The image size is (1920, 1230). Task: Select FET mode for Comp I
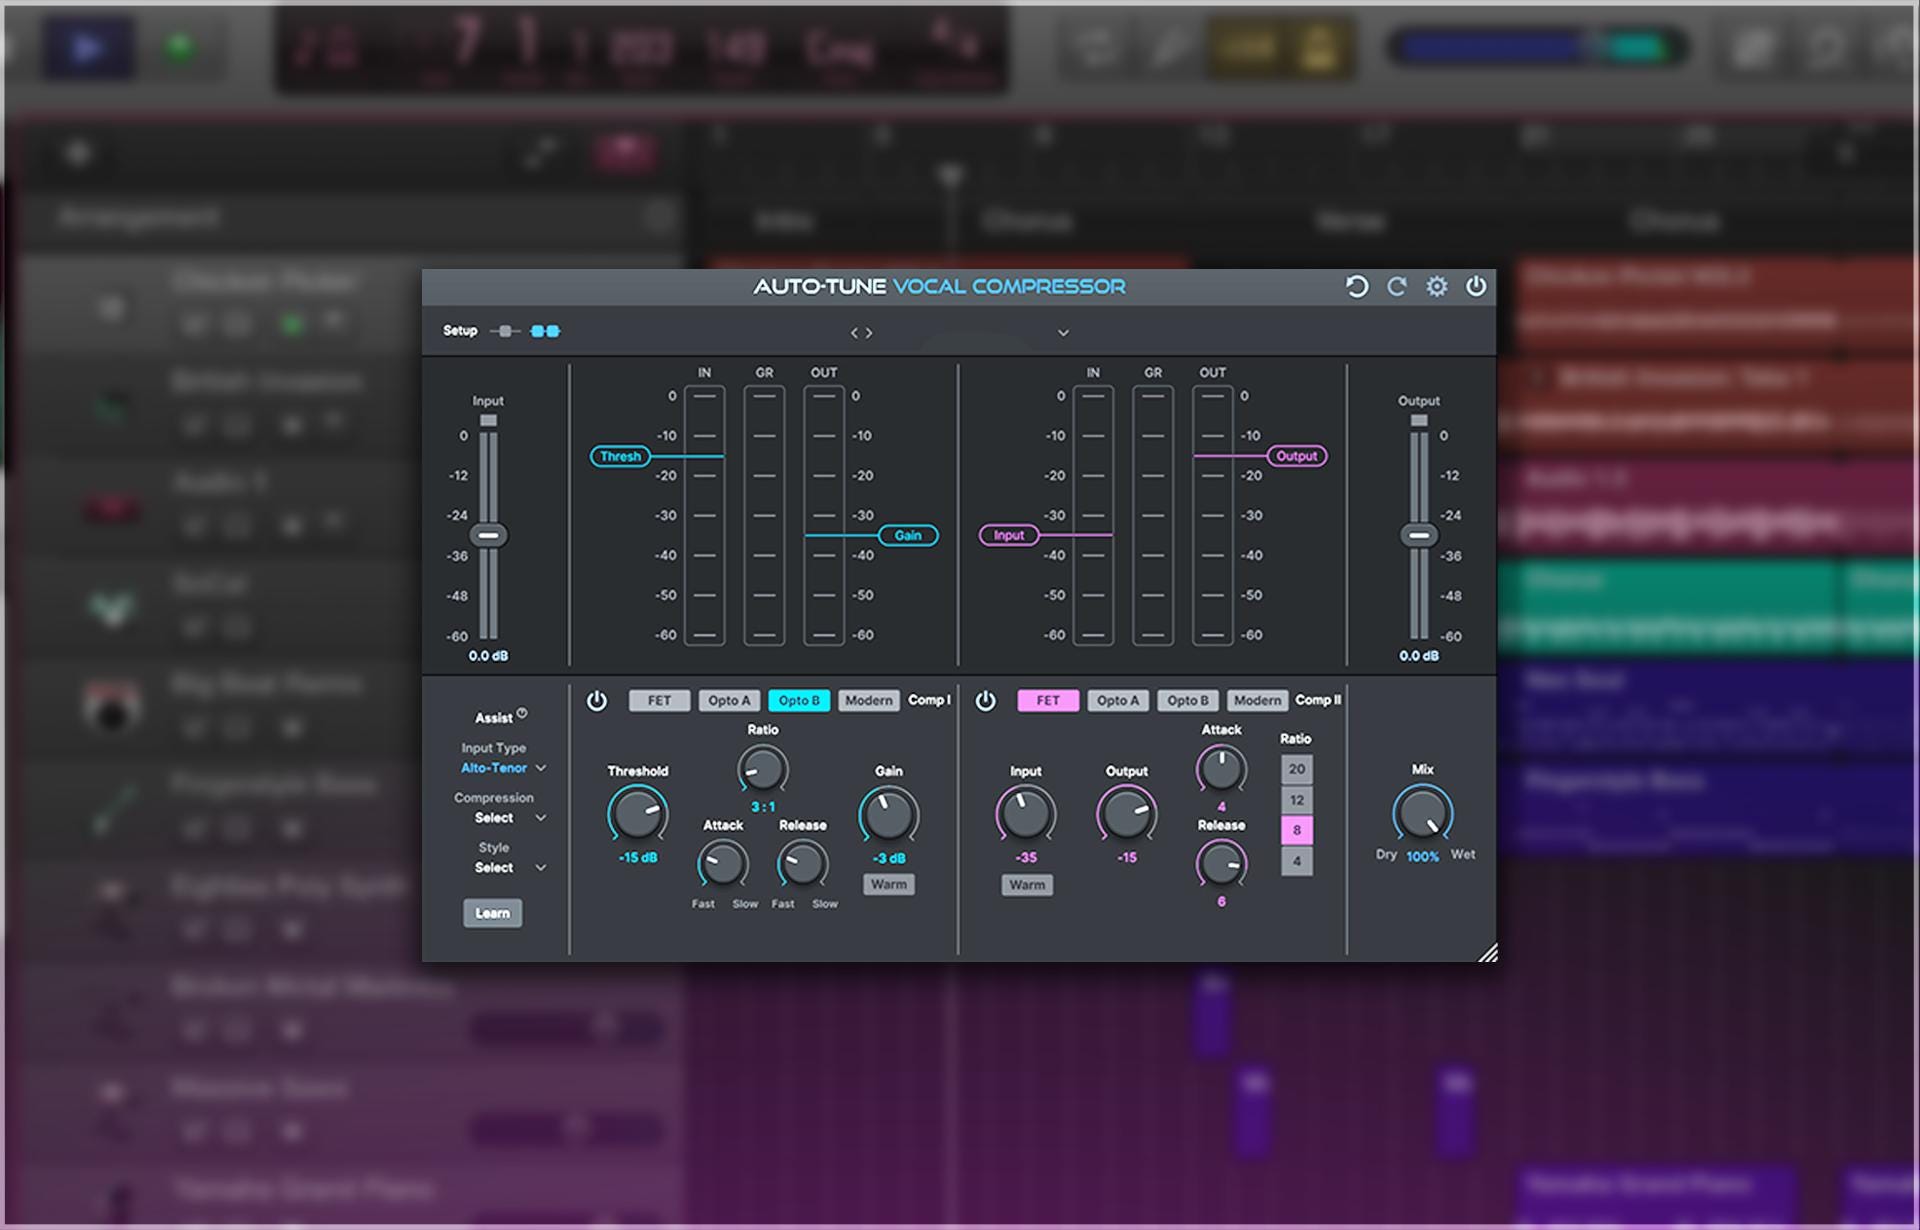659,701
